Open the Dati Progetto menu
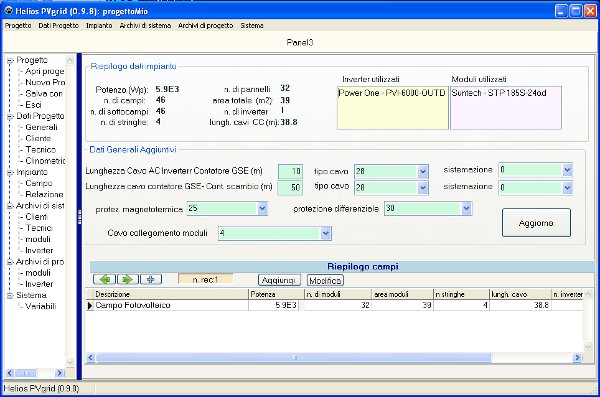The image size is (600, 397). point(59,26)
